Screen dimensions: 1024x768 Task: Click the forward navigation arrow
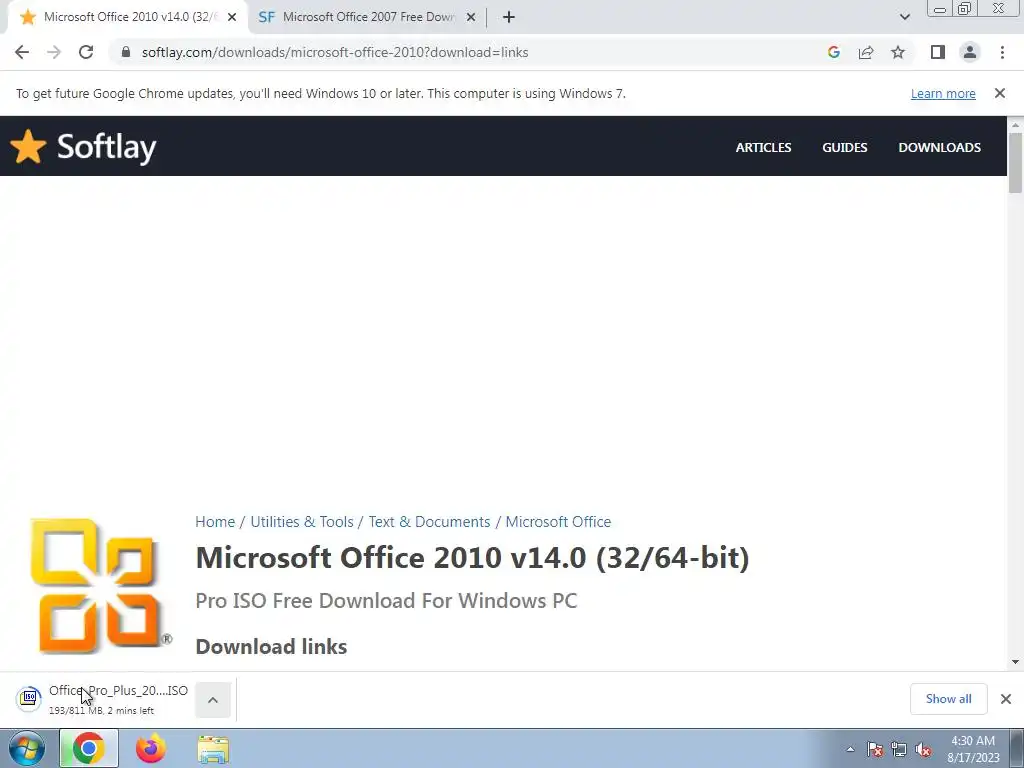54,52
